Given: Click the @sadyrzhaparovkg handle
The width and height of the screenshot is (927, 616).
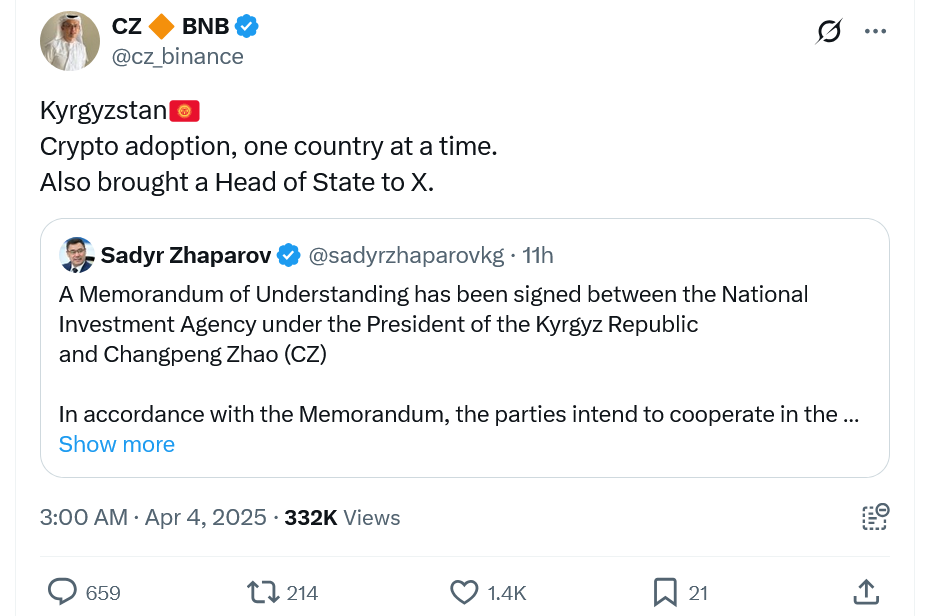Looking at the screenshot, I should tap(406, 256).
